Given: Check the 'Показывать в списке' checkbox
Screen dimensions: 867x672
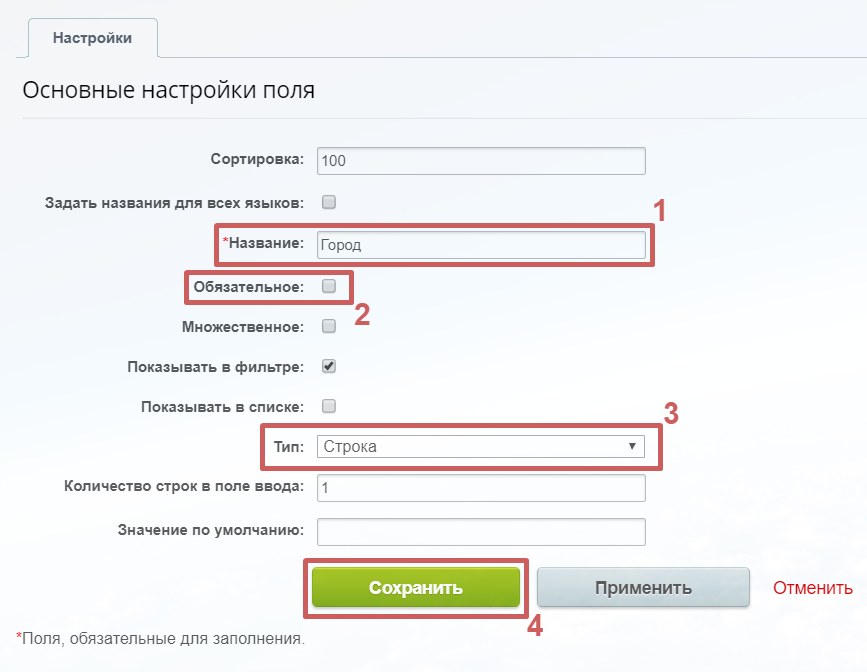Looking at the screenshot, I should (x=329, y=407).
